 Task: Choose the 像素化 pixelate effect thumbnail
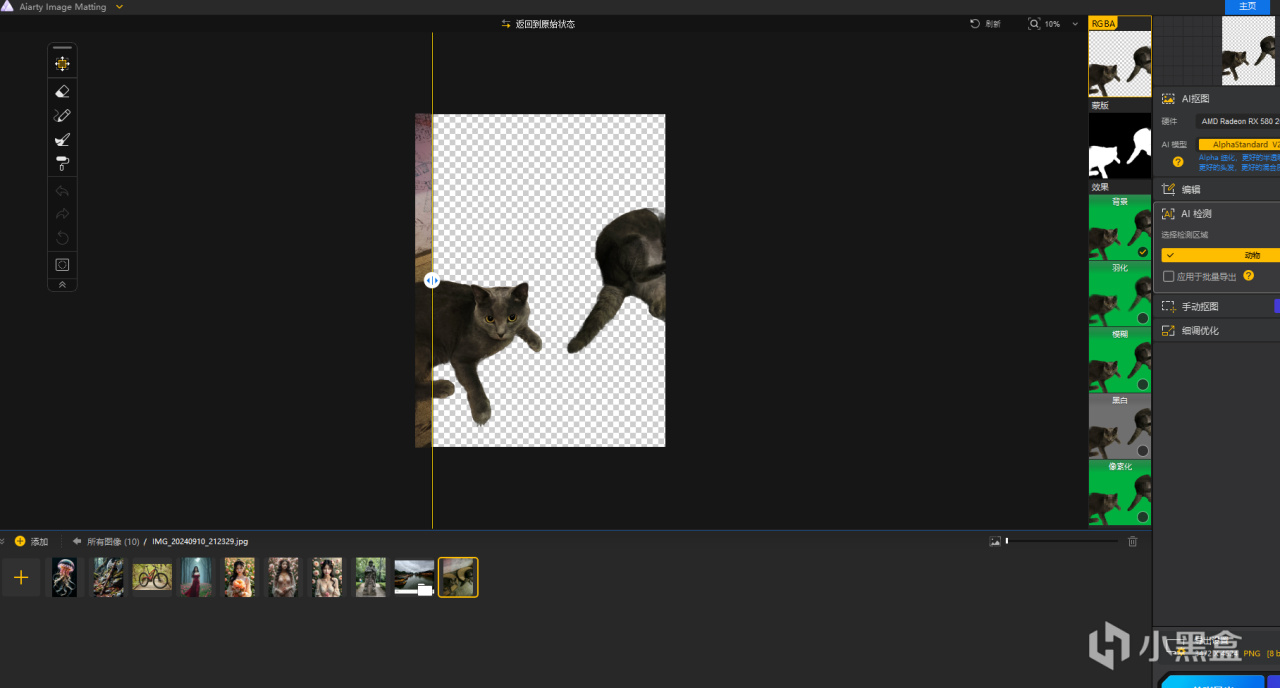[1119, 492]
